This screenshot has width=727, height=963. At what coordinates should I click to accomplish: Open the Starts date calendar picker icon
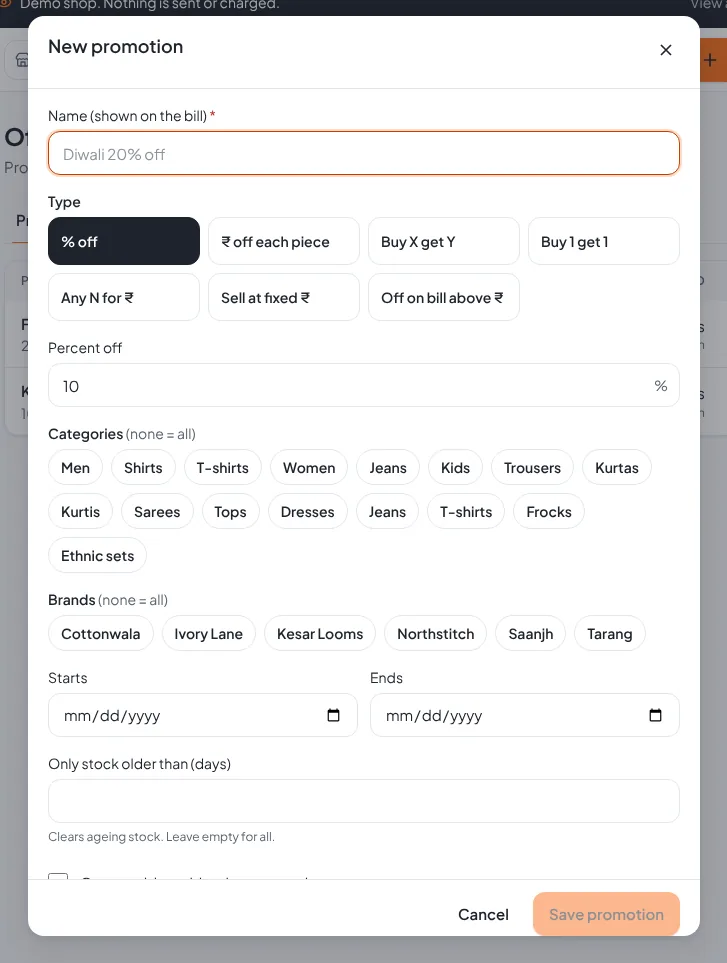[x=333, y=715]
